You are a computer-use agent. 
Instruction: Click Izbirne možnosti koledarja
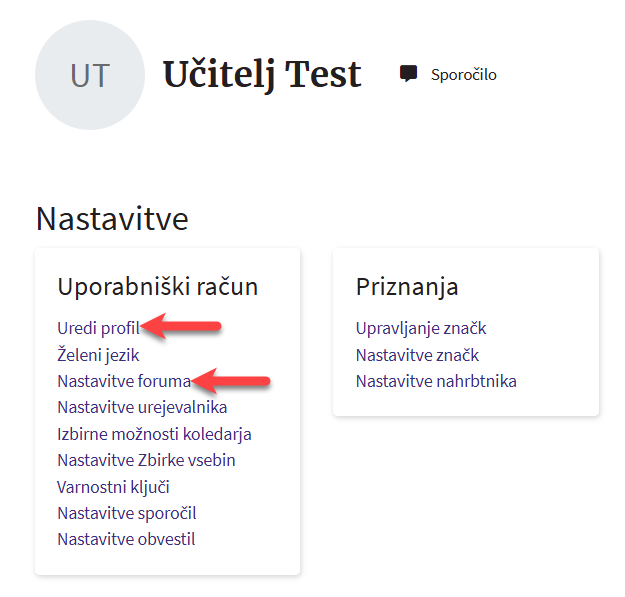(x=154, y=434)
